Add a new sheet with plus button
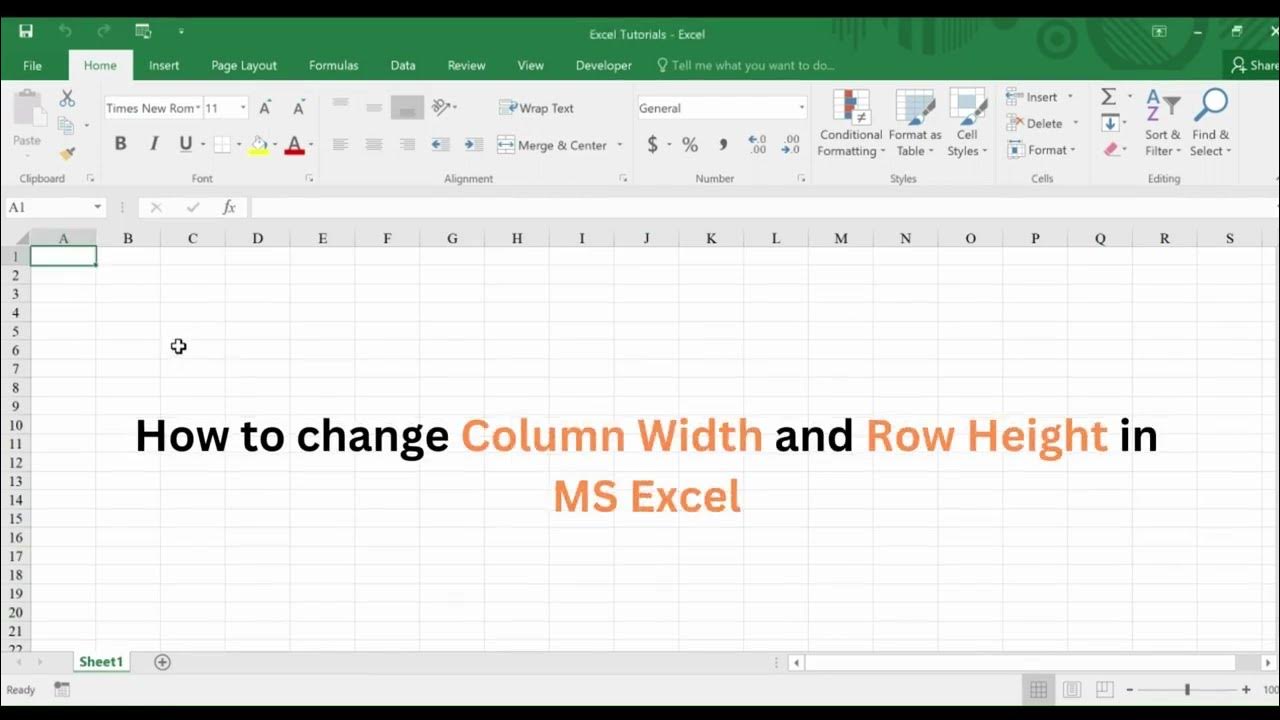 [x=162, y=662]
